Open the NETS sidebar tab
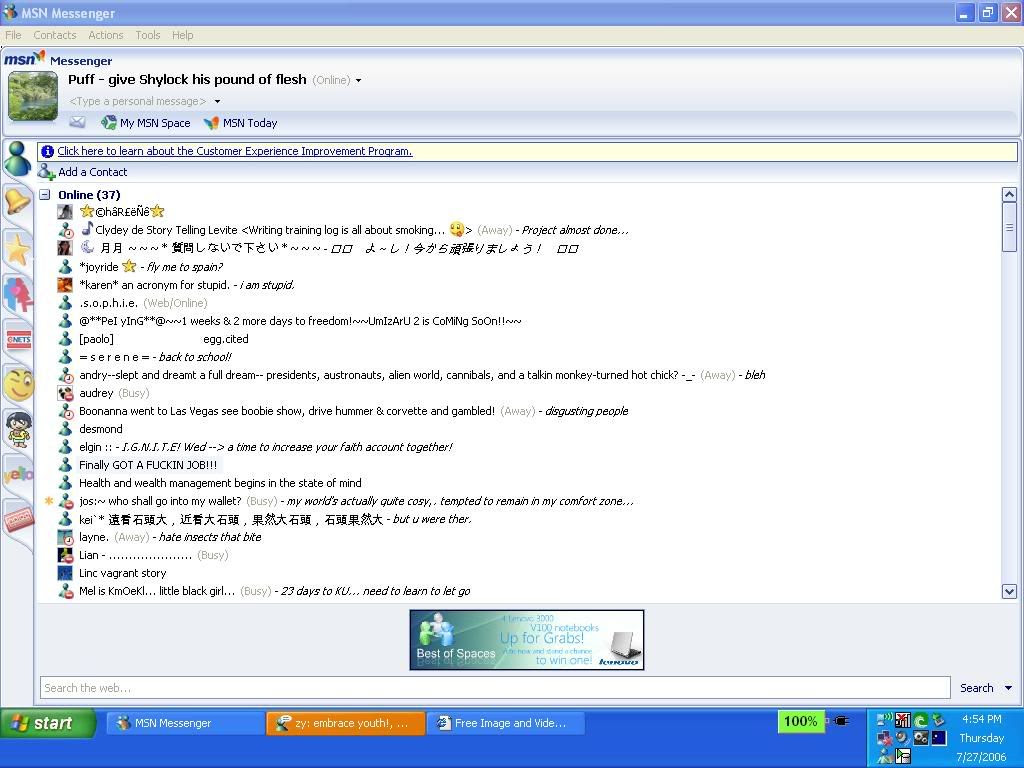Viewport: 1024px width, 768px height. point(18,340)
